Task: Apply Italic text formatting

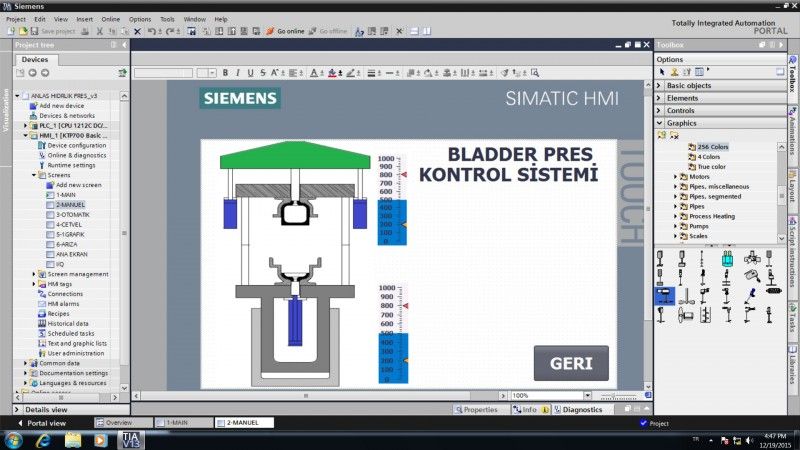Action: [x=238, y=73]
